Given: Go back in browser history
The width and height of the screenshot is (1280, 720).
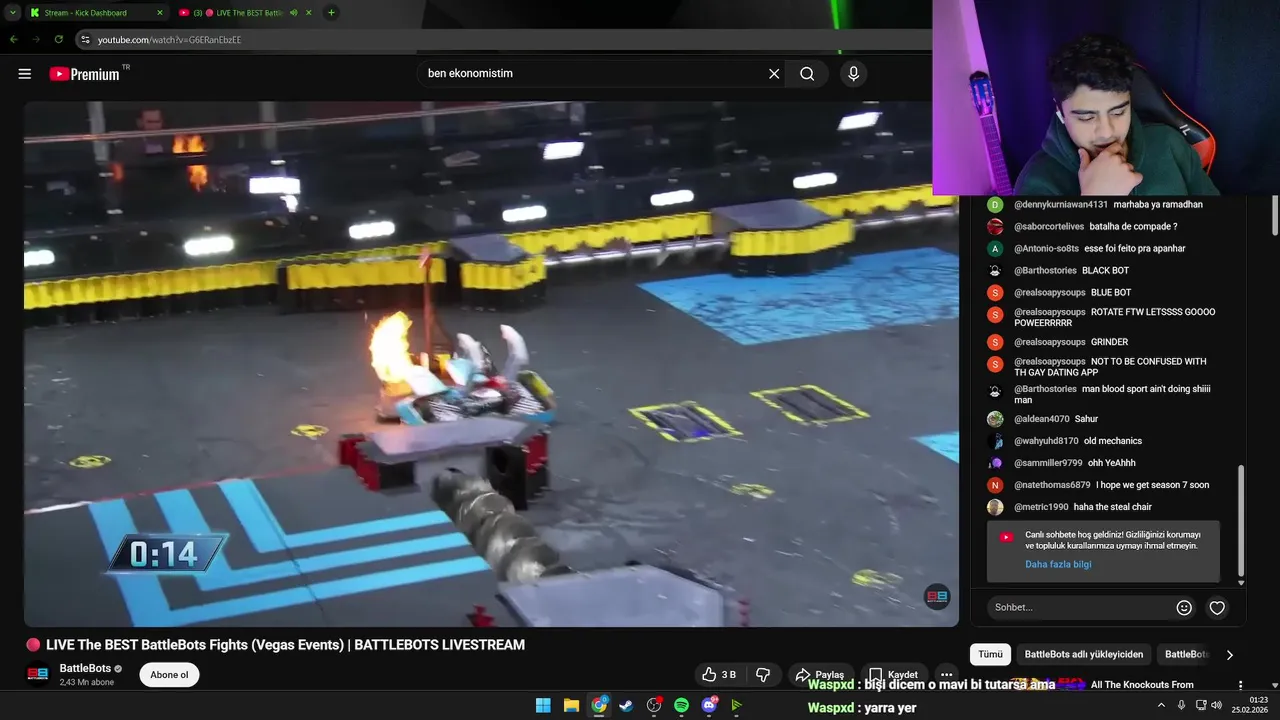Looking at the screenshot, I should tap(13, 39).
